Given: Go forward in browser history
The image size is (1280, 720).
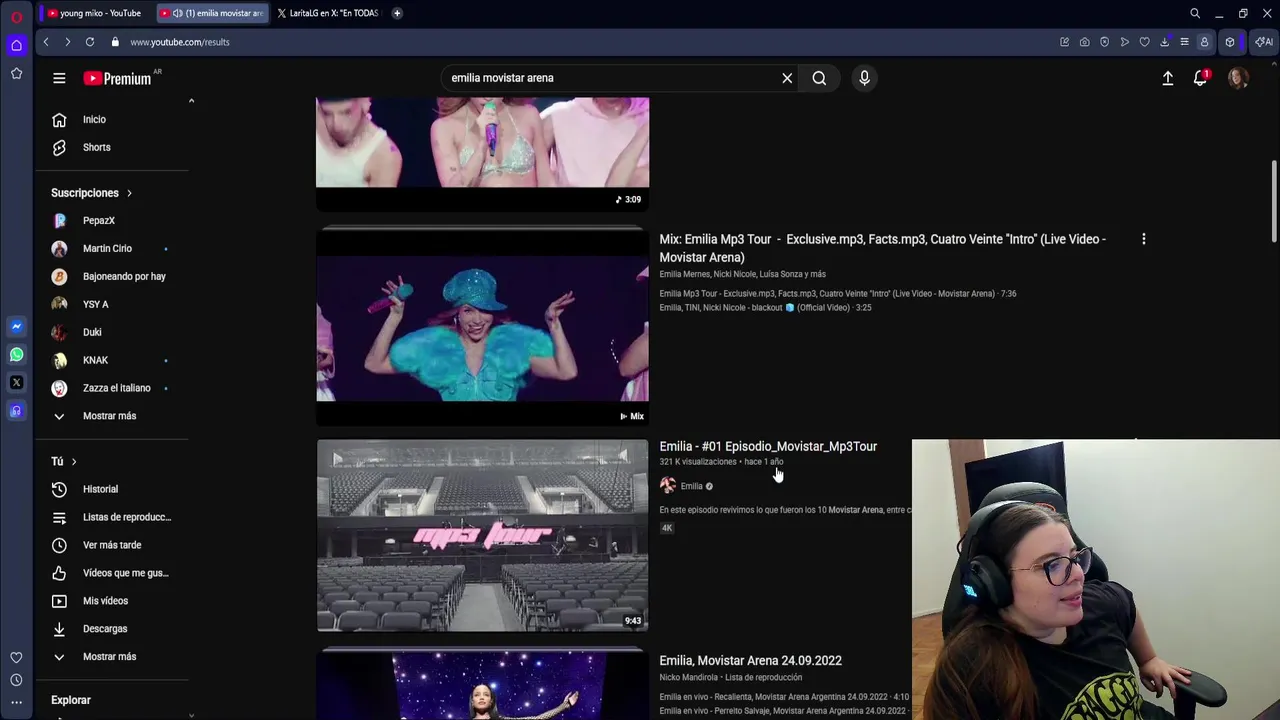Looking at the screenshot, I should click(x=67, y=42).
